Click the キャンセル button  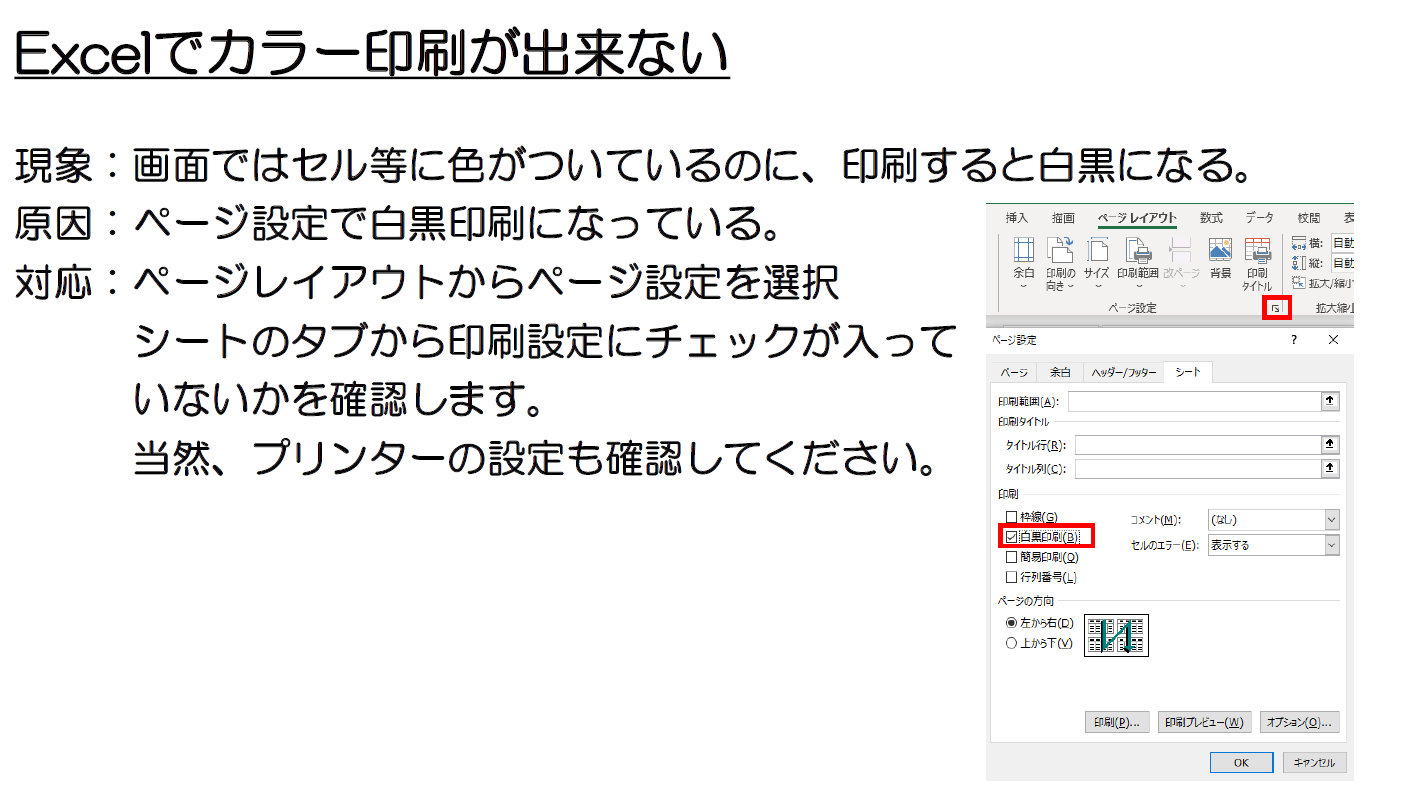coord(1315,762)
